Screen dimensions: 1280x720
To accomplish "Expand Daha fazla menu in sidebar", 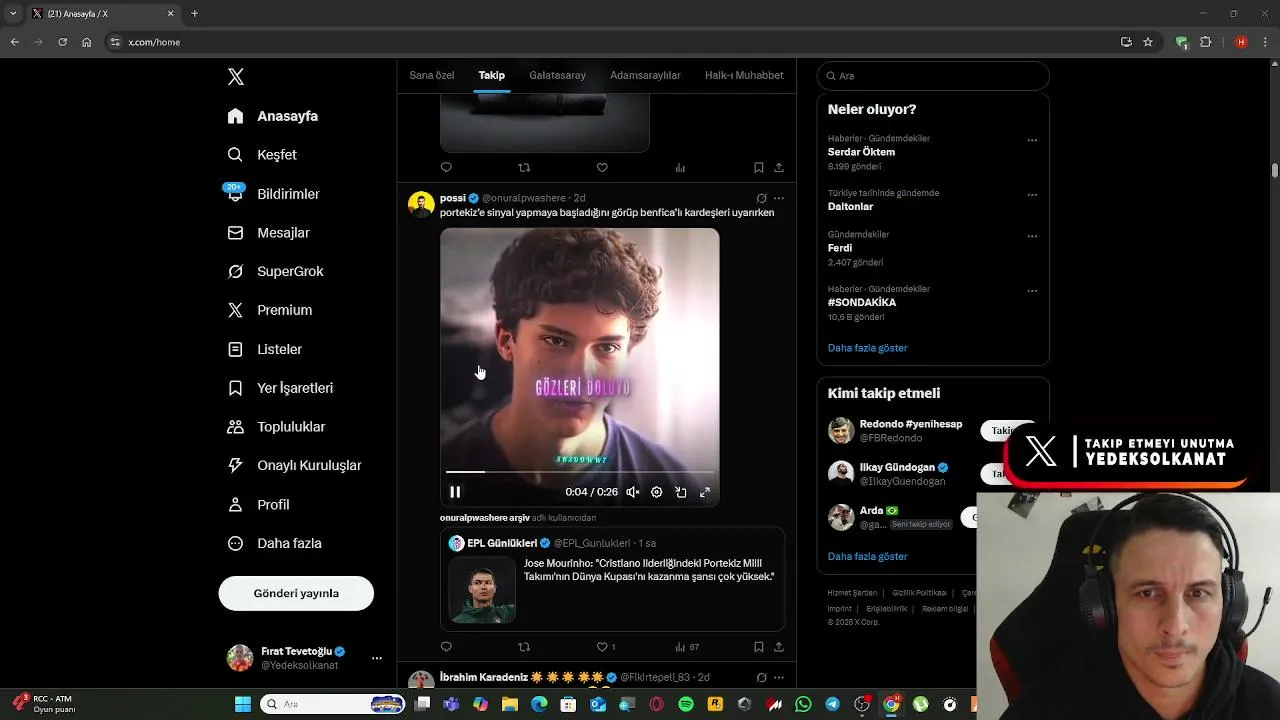I will point(274,543).
